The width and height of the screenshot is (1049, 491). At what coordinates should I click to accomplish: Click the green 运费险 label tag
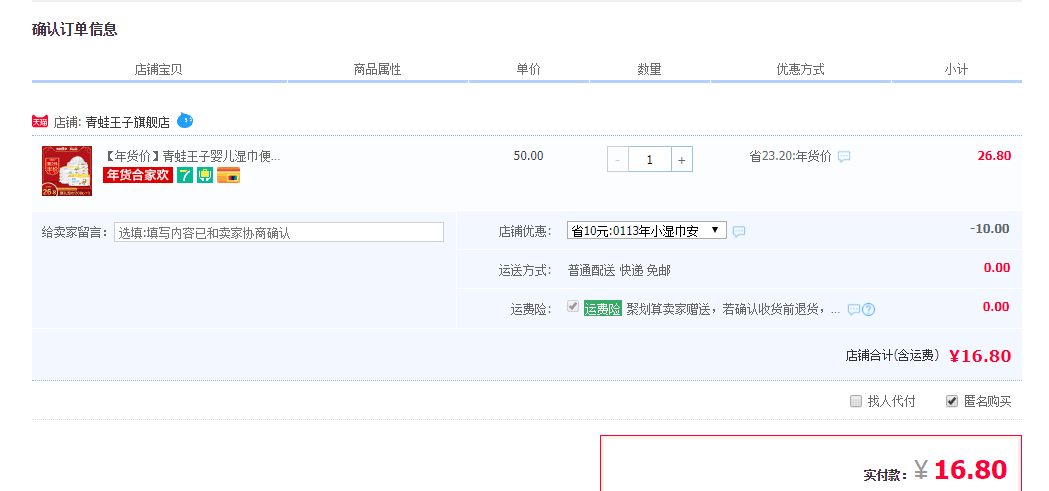pos(603,308)
